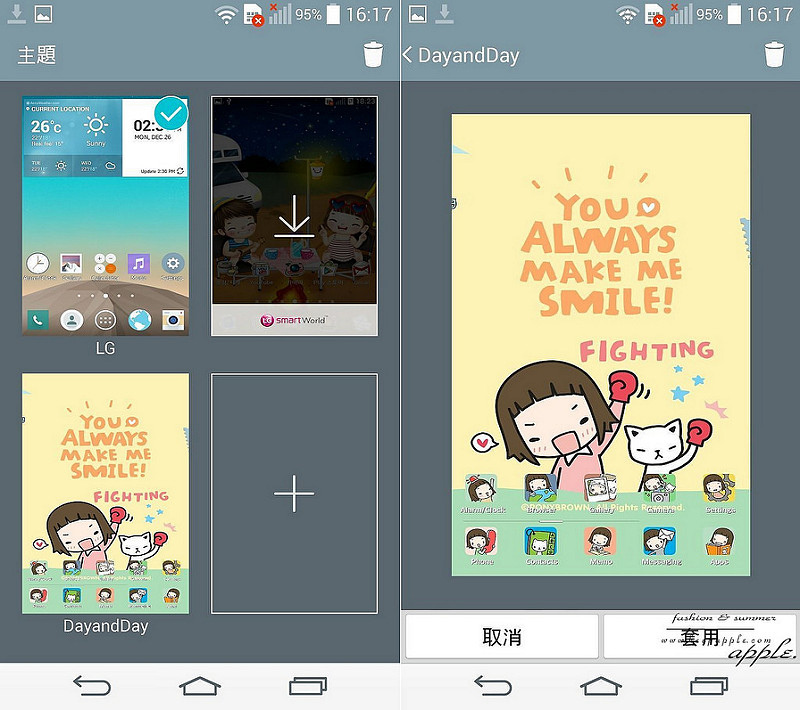Tap the 95% battery text in the right status bar
Screen dimensions: 800x710
pos(710,14)
